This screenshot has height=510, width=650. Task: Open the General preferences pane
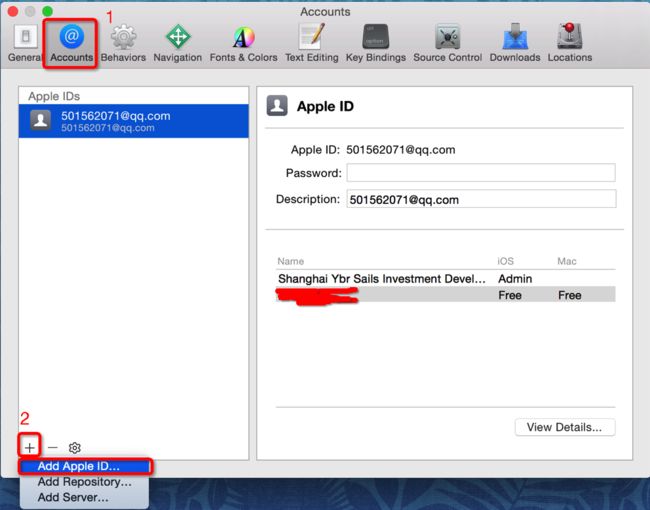(x=25, y=43)
